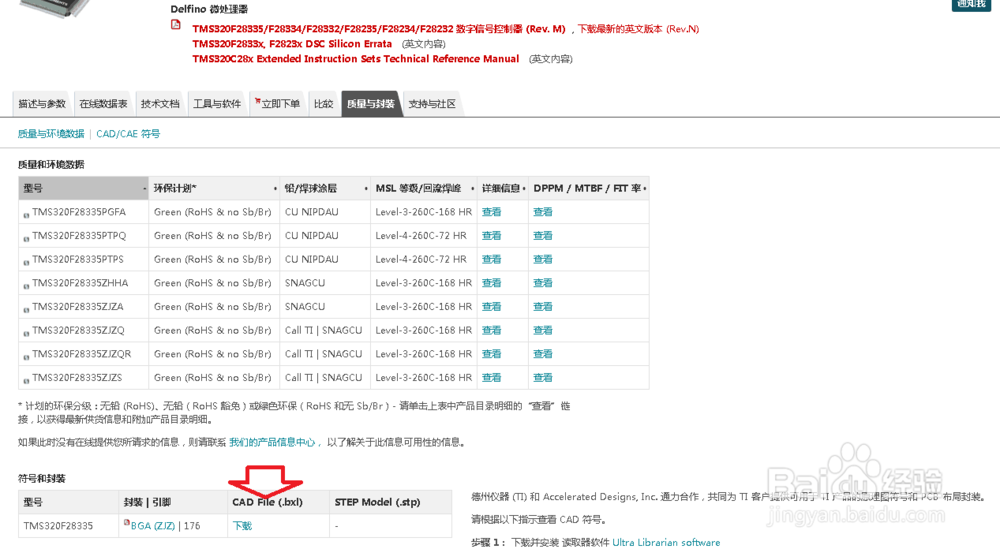Switch to the 工具与软件 tab

point(217,104)
